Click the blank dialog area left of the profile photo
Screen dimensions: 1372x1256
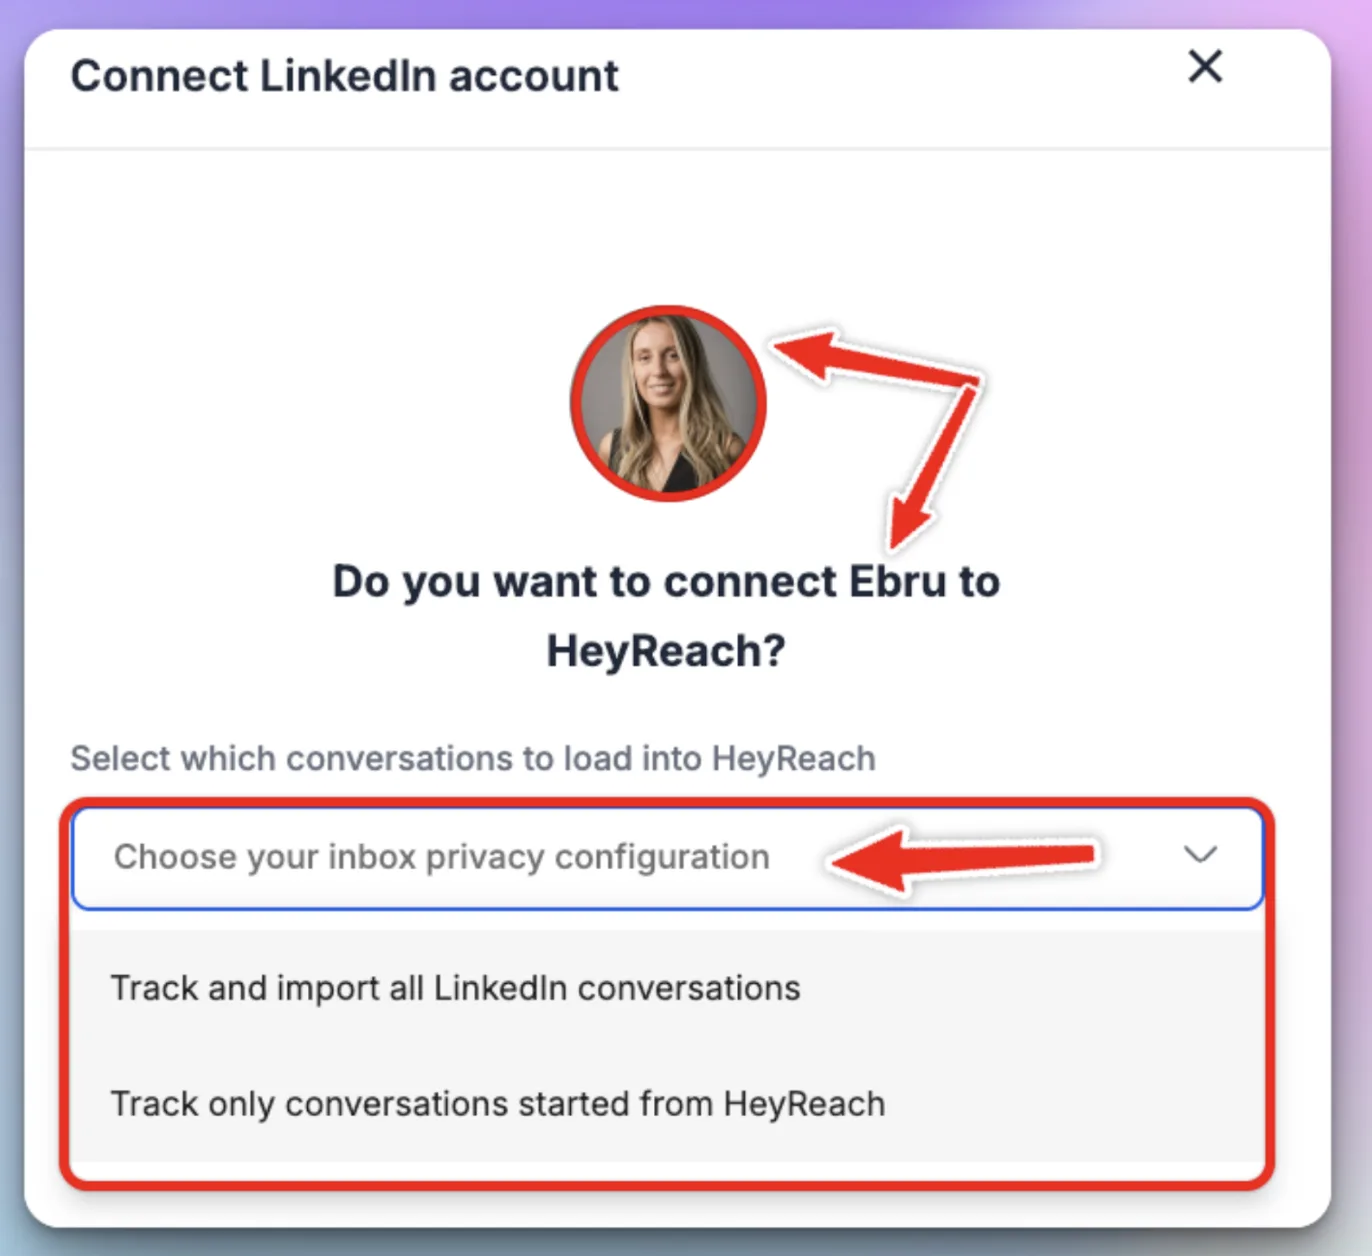click(x=300, y=400)
